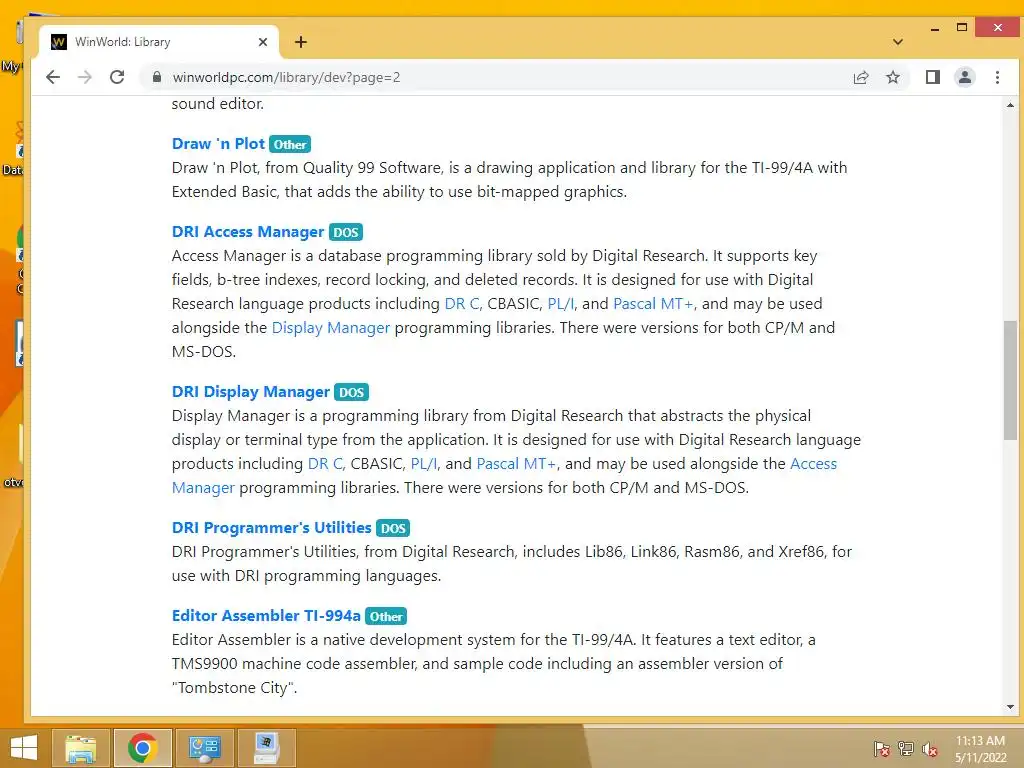Open network status in system tray

coord(905,748)
